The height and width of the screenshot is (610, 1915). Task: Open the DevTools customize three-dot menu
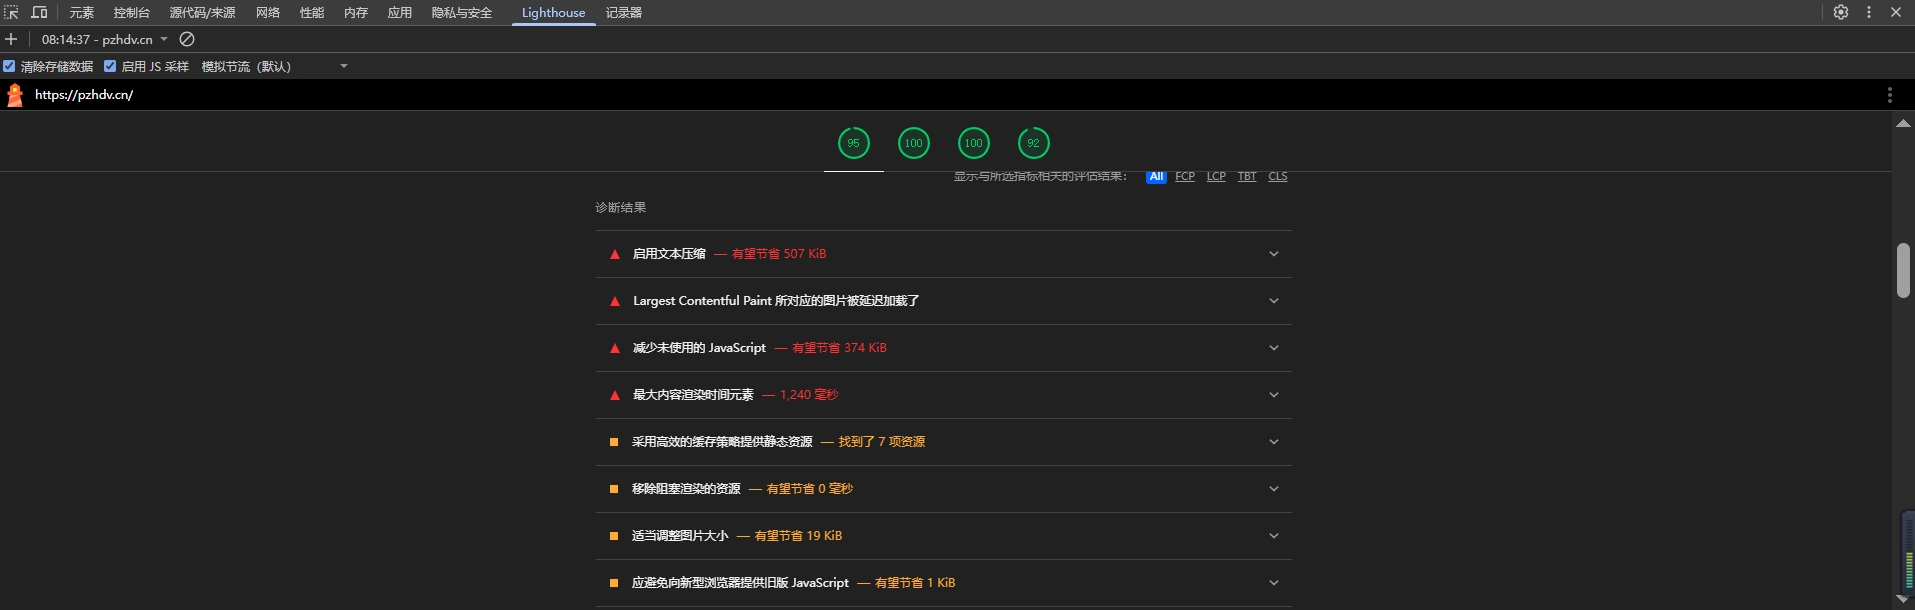click(x=1868, y=13)
